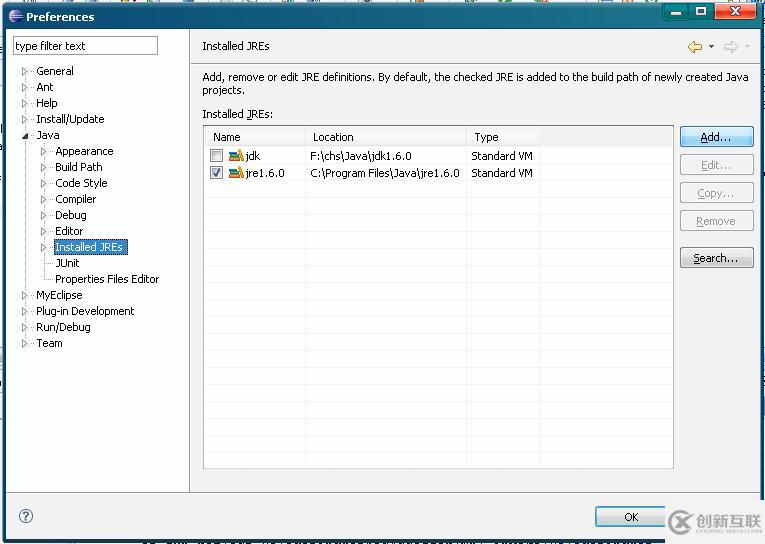Select Team preferences item
Viewport: 765px width, 544px height.
point(49,343)
